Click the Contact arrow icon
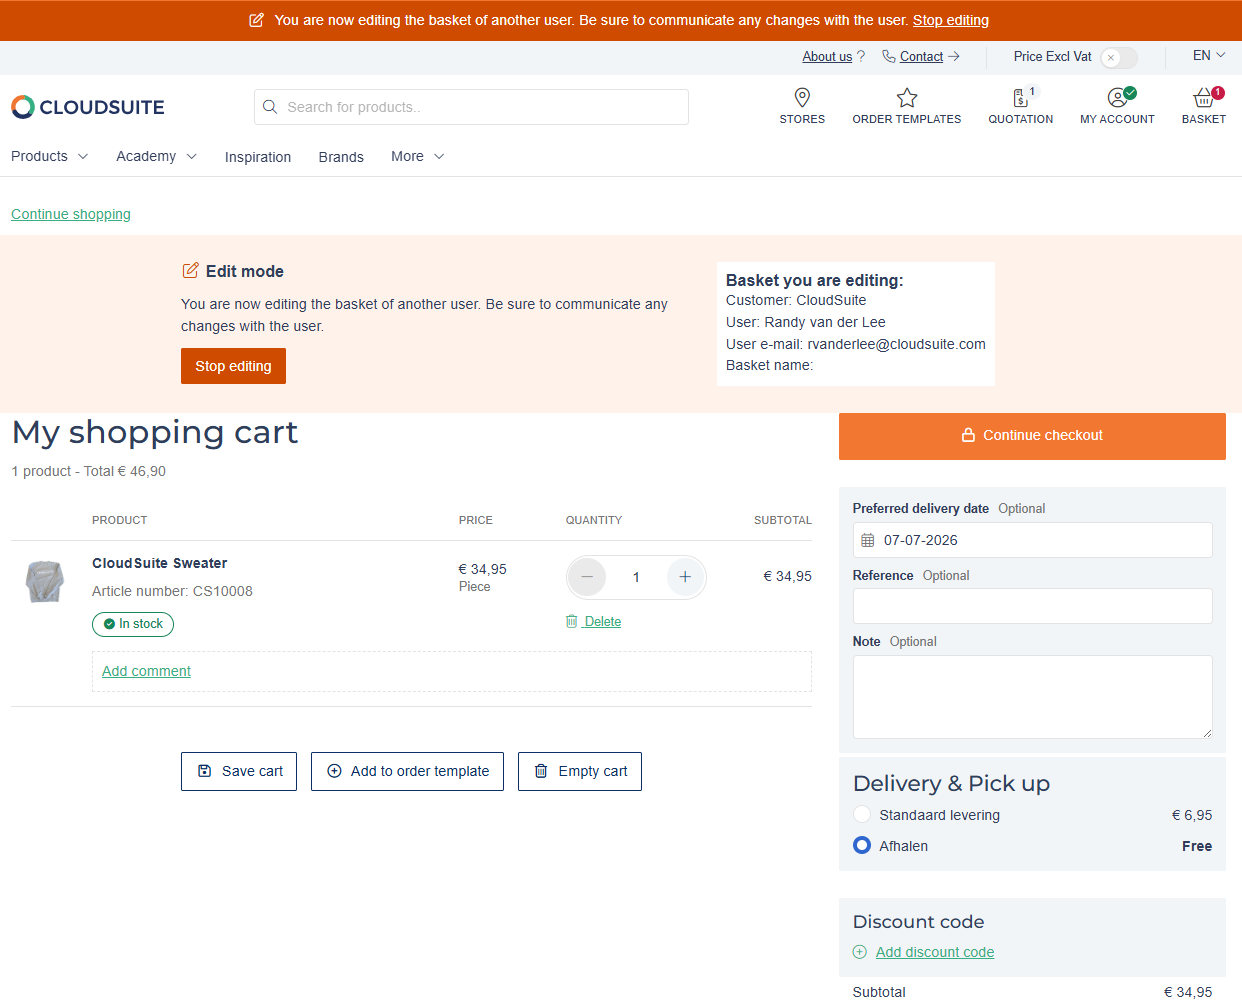 954,56
